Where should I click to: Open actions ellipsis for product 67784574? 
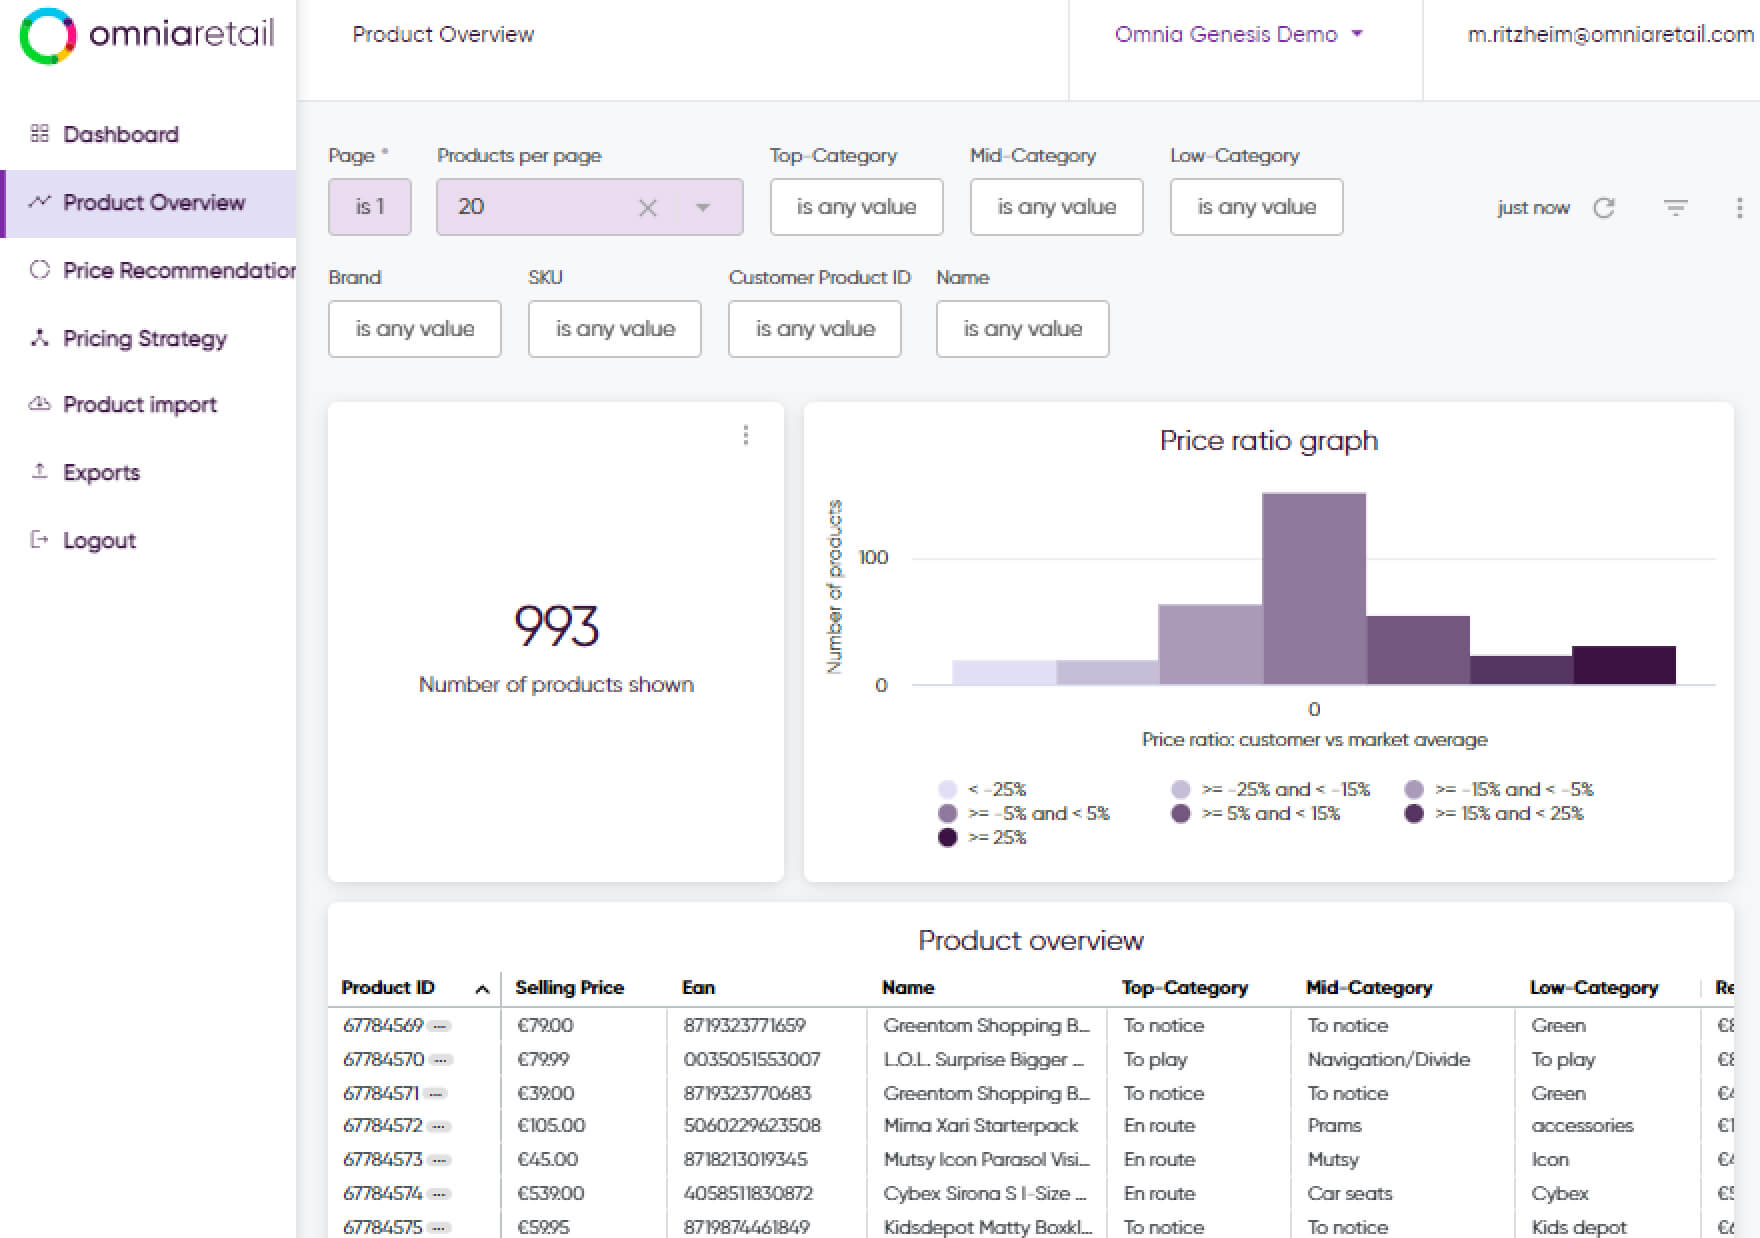[x=440, y=1194]
